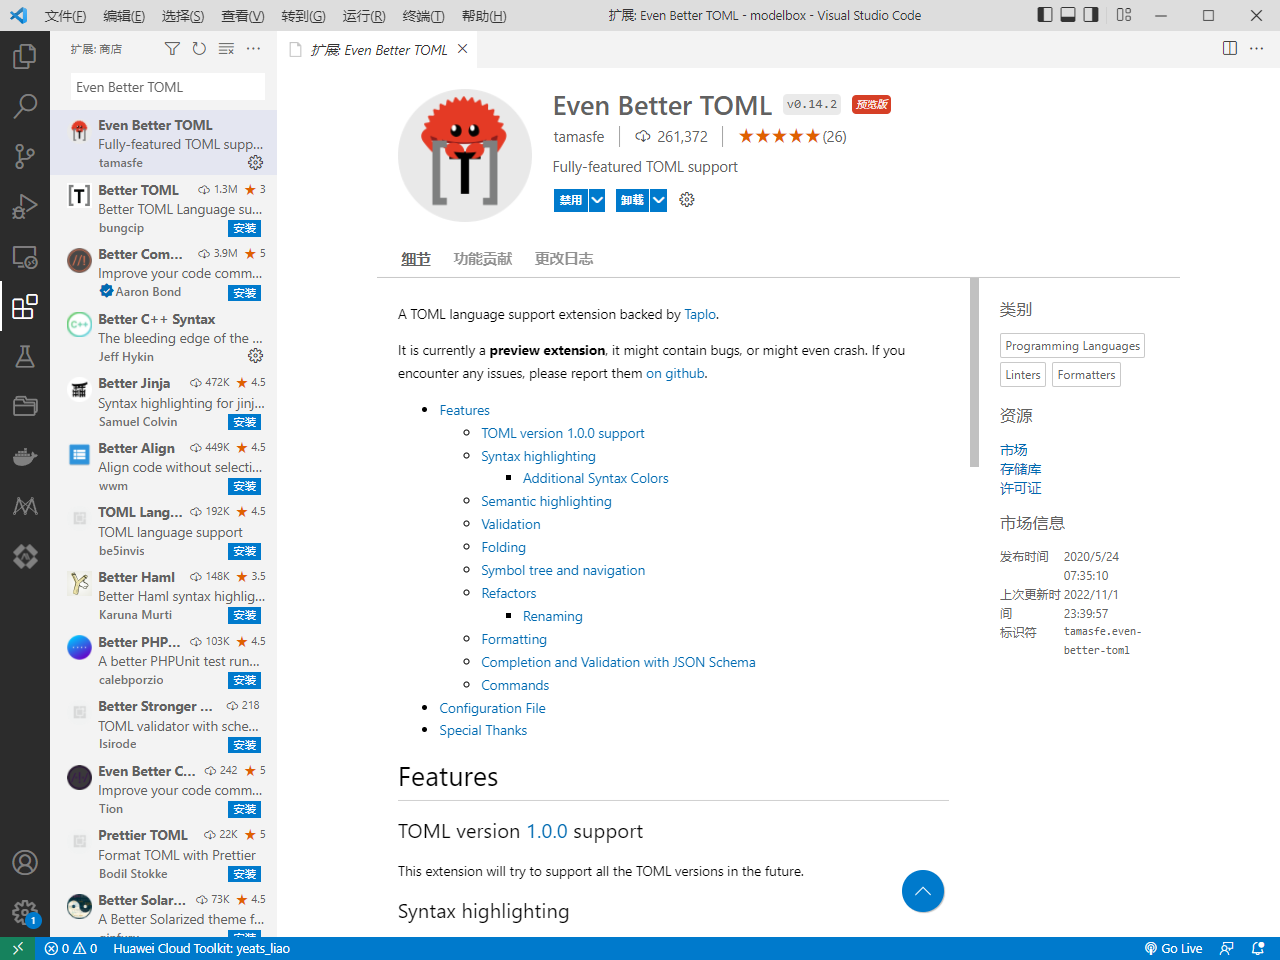Open the Remote Explorer view

tap(25, 257)
